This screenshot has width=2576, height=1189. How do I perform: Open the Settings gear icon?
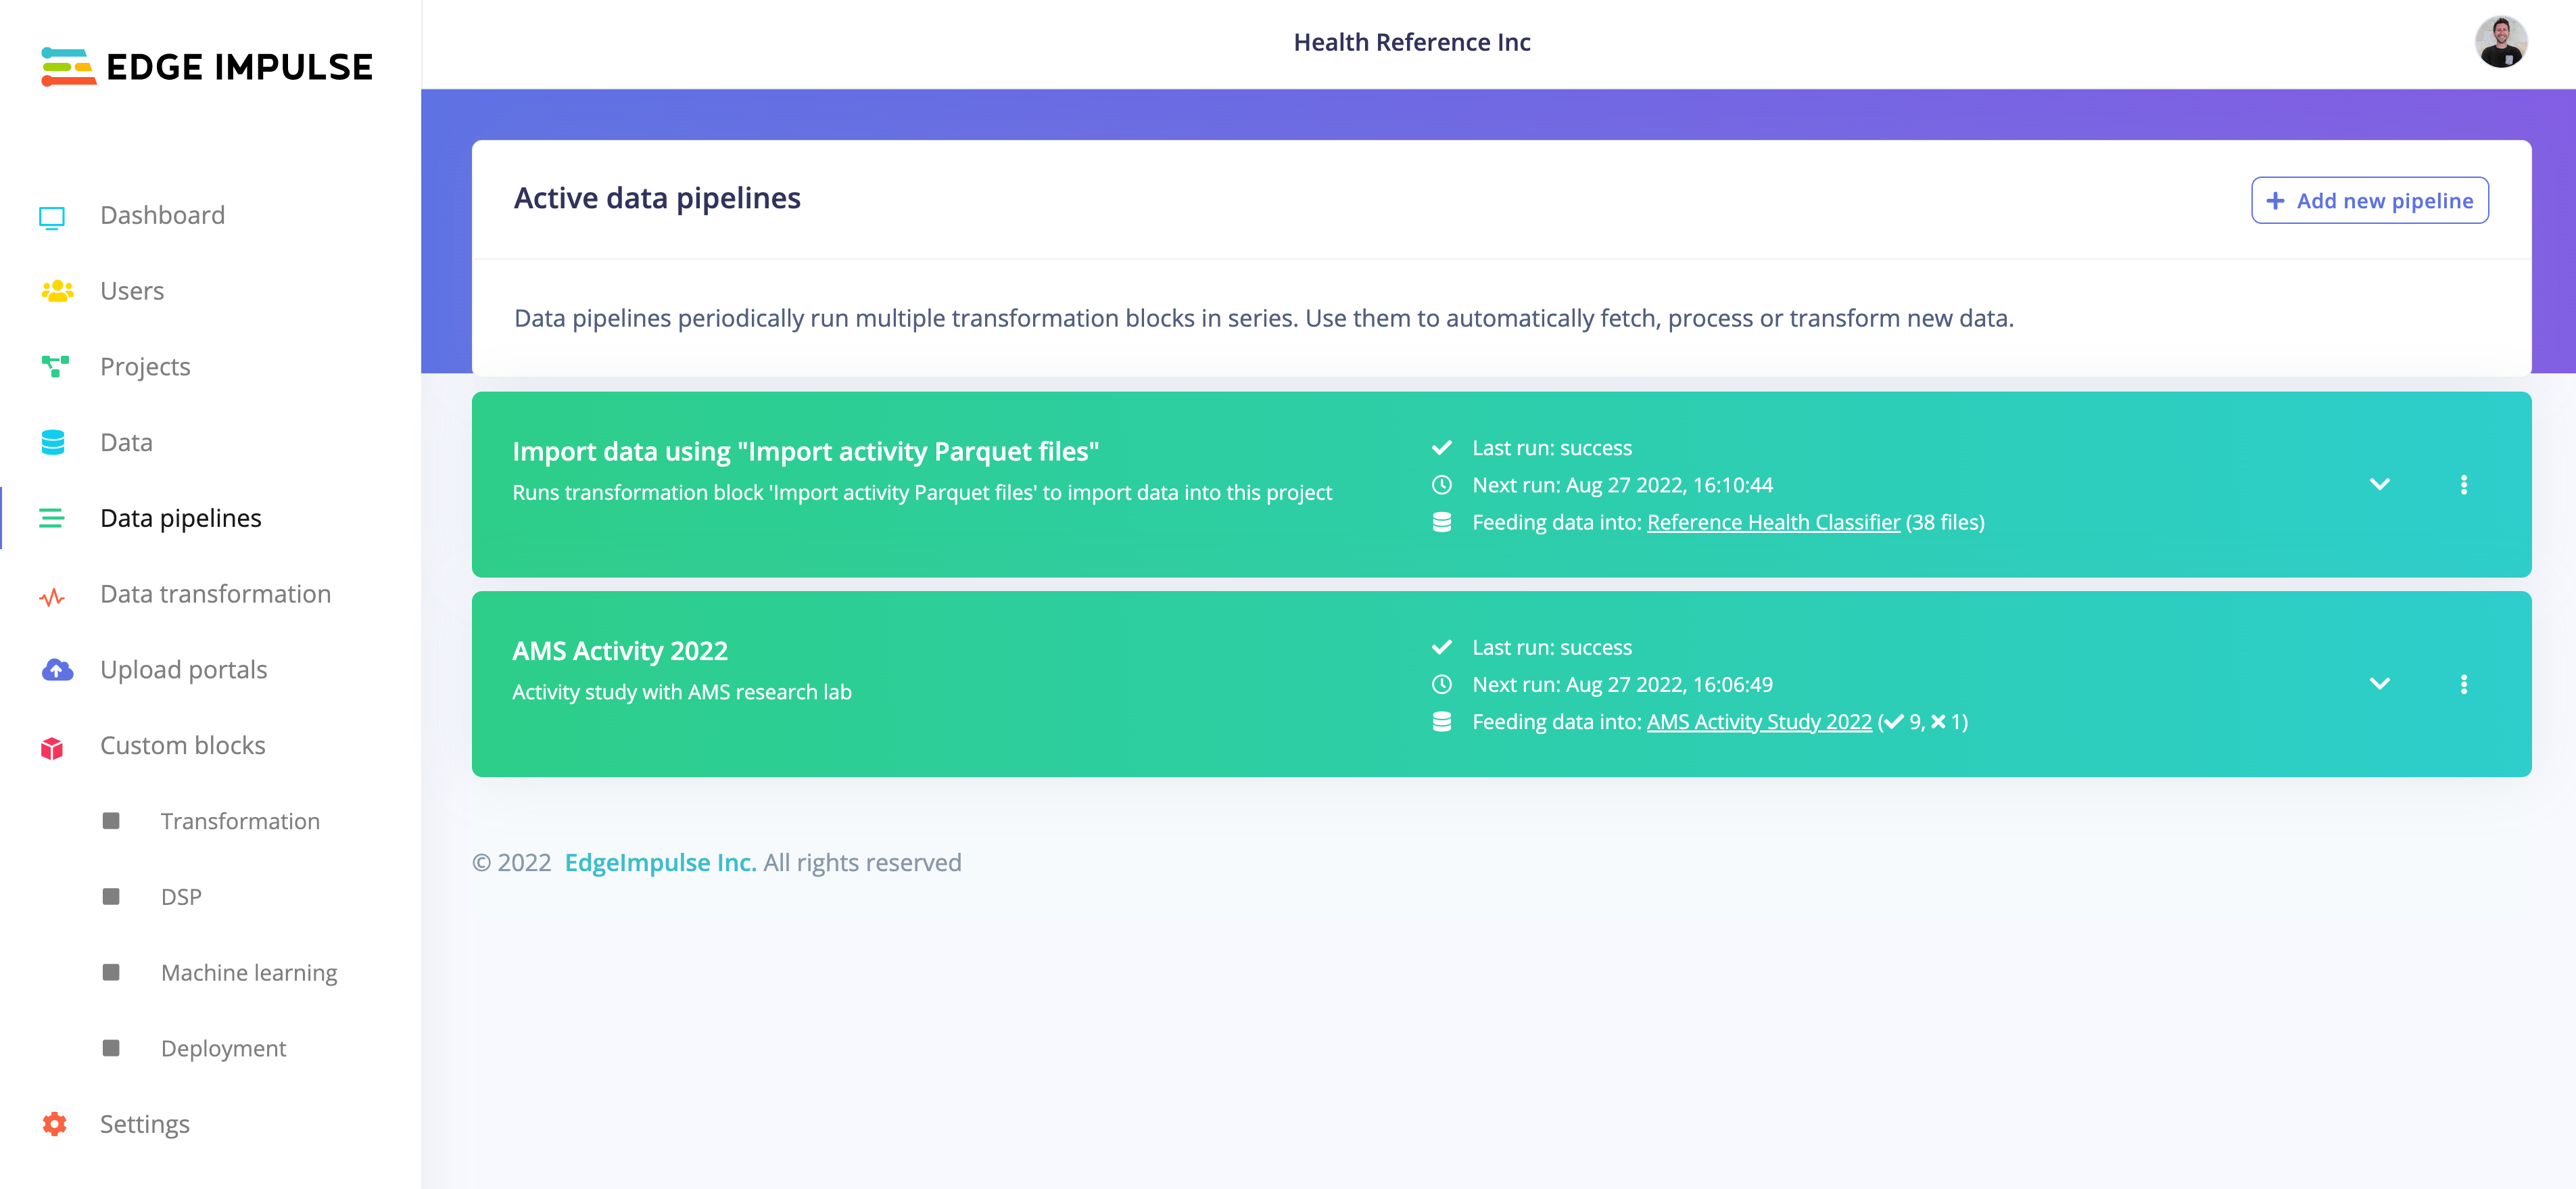click(55, 1124)
